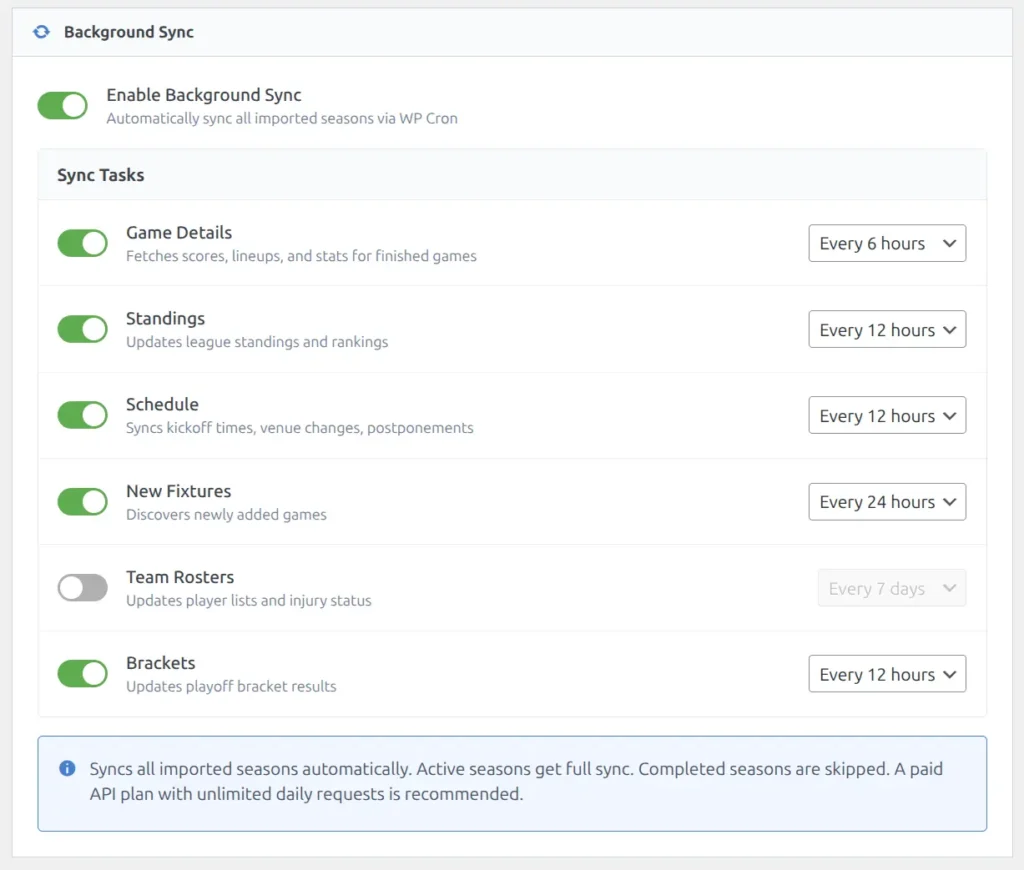Screen dimensions: 1024x870
Task: Click 'Syncs kickoff times, venue changes, postponements'
Action: tap(300, 428)
